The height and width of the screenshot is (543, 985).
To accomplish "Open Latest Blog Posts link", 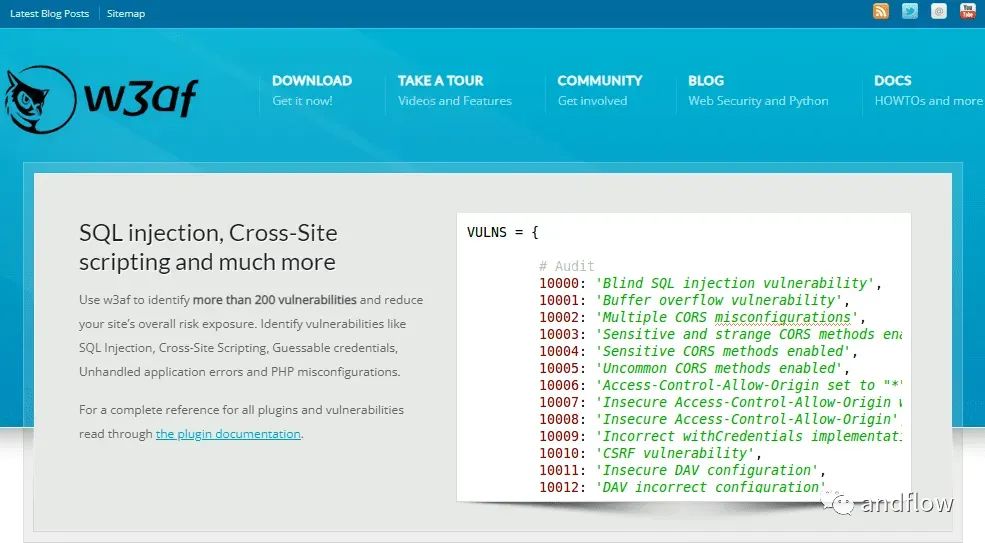I will click(50, 13).
